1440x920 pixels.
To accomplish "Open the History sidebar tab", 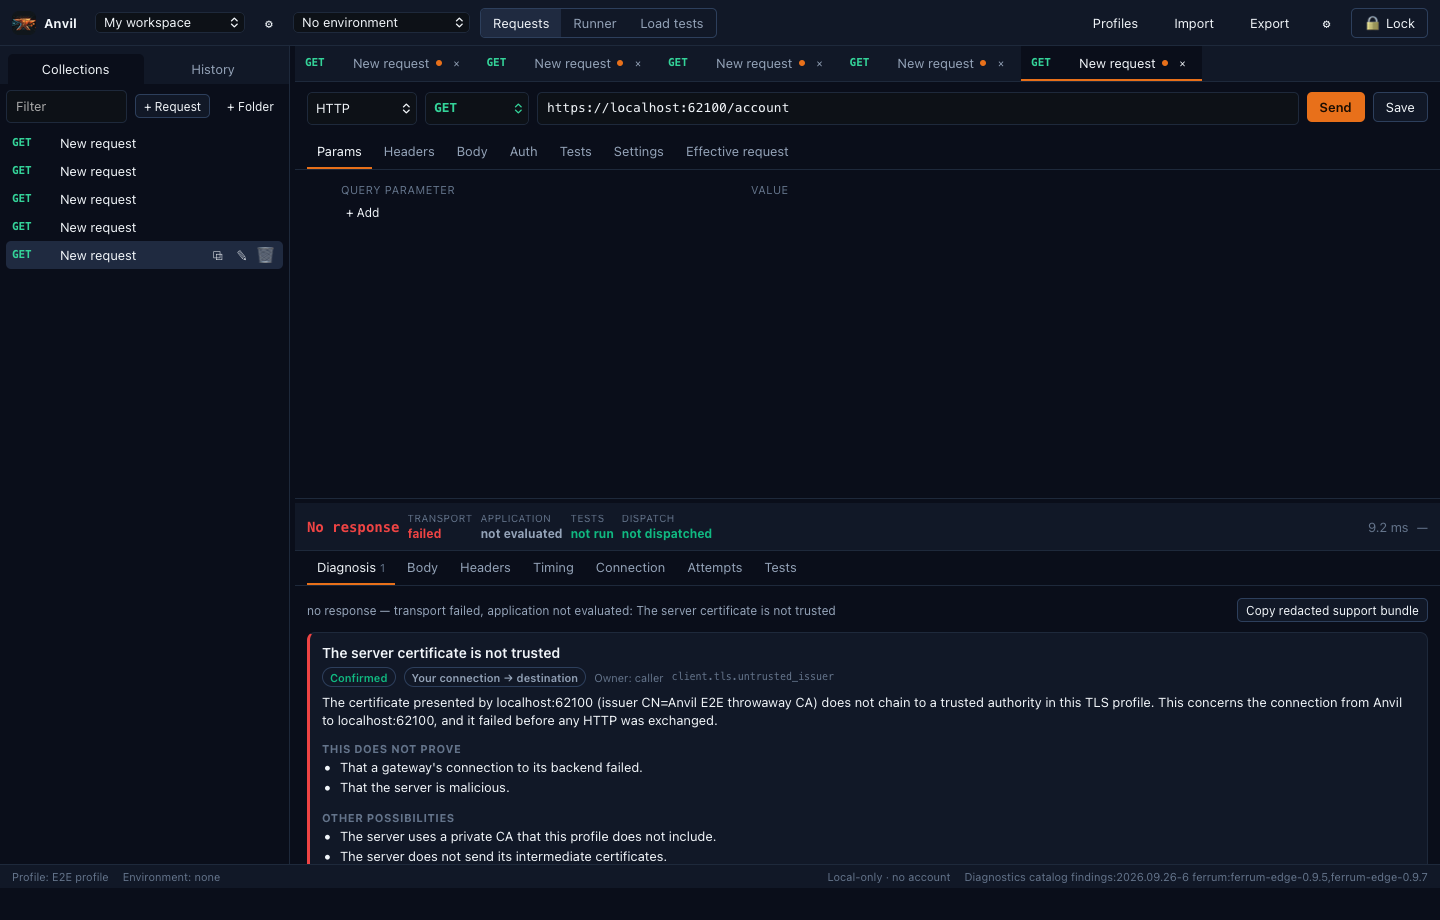I will 213,70.
